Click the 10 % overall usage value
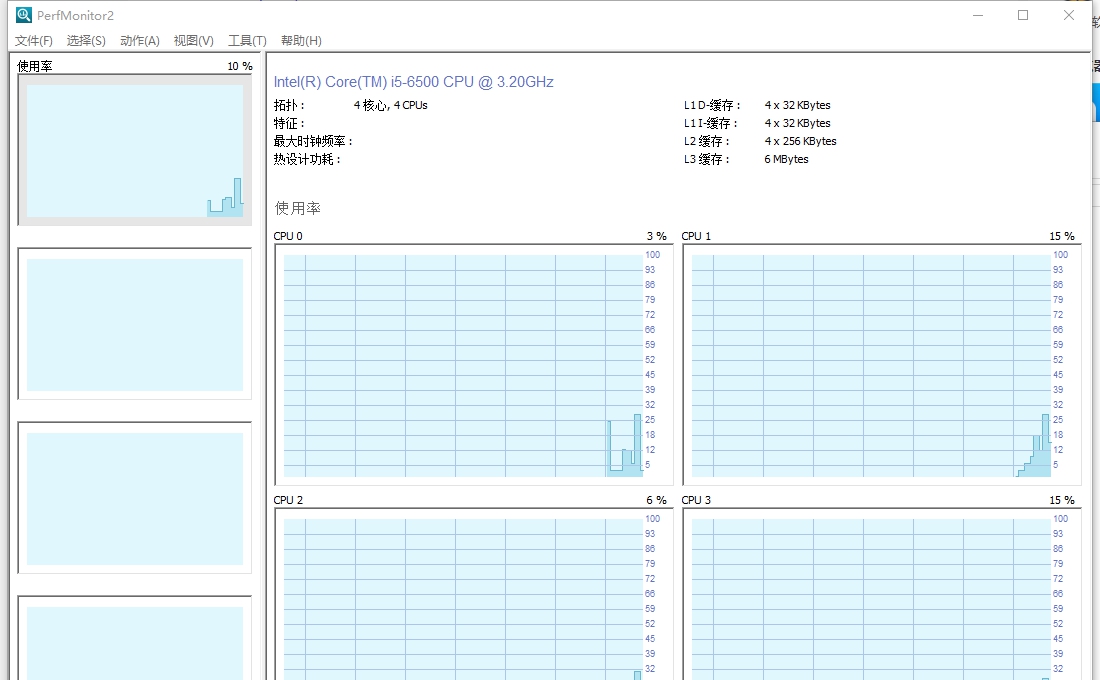 pos(236,66)
